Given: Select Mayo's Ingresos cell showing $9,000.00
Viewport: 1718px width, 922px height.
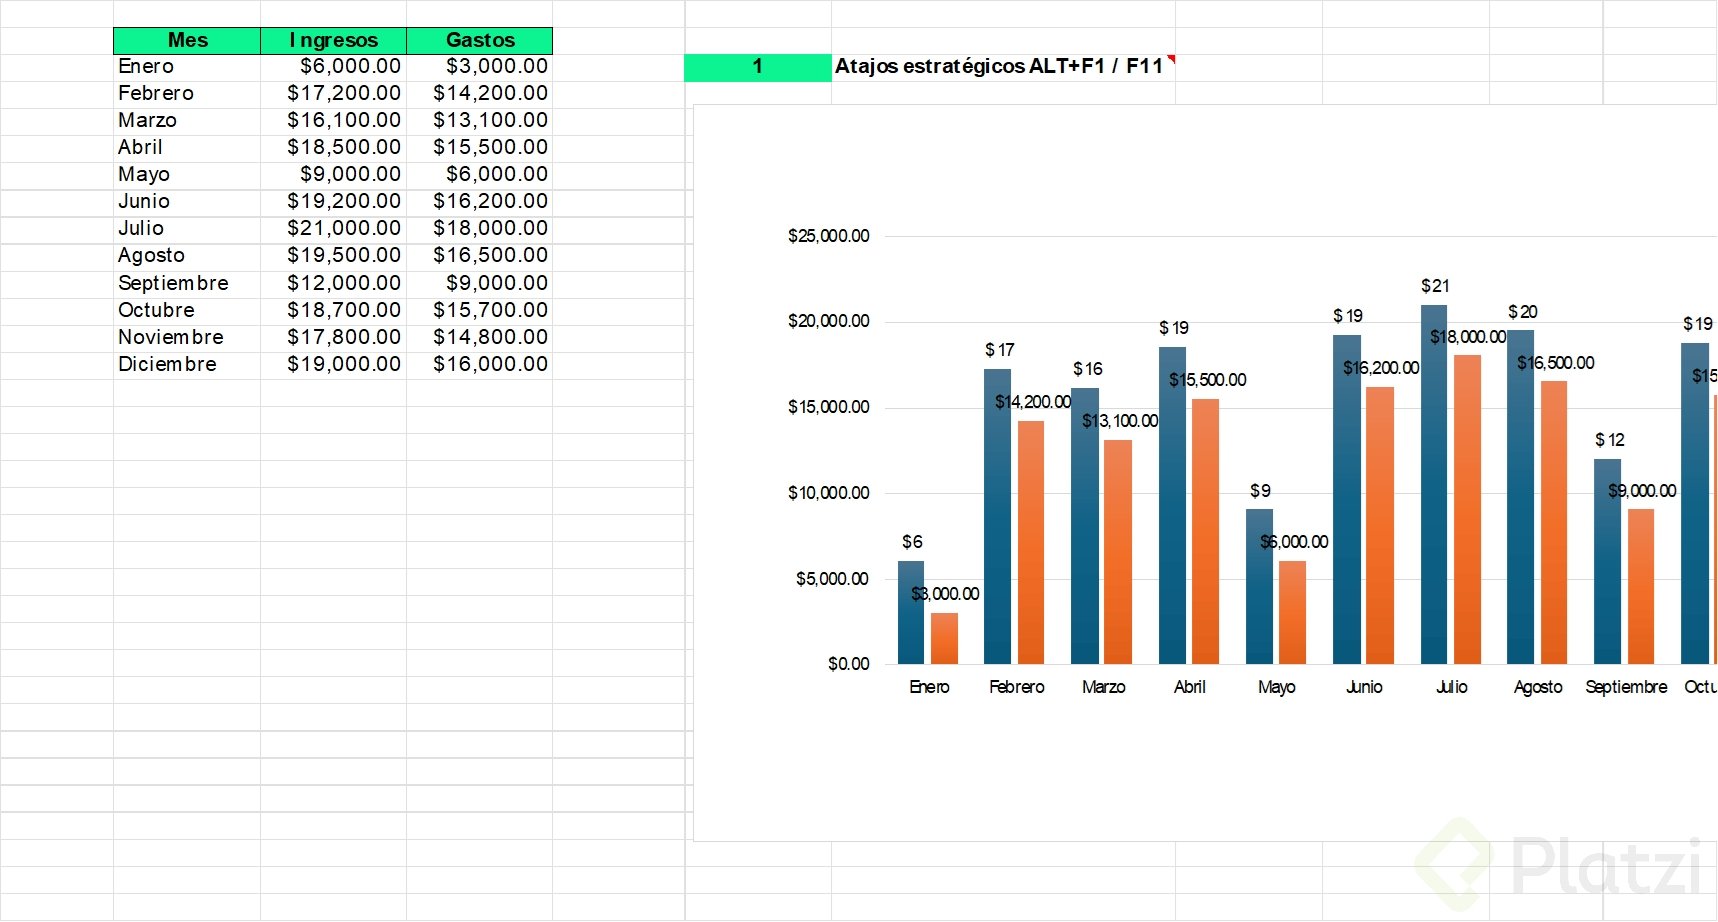Looking at the screenshot, I should pos(333,175).
